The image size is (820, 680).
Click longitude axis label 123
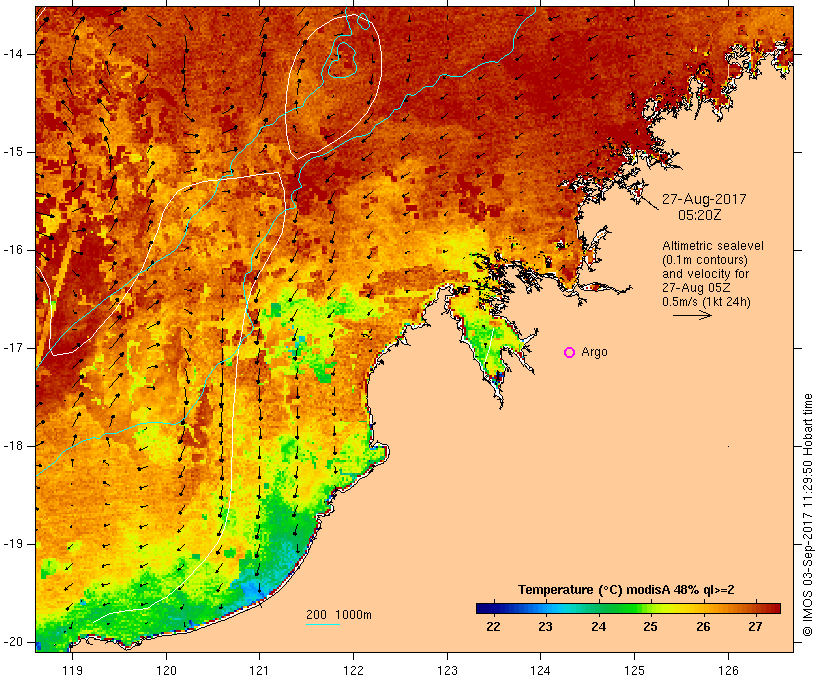click(447, 671)
